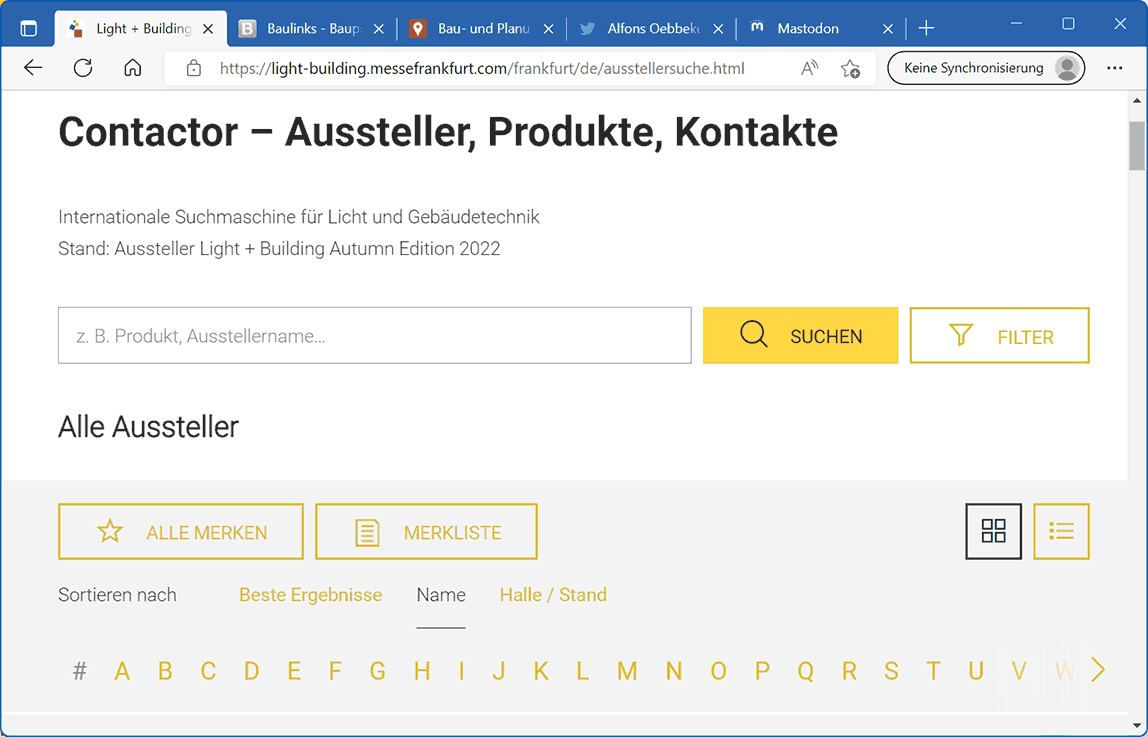1148x737 pixels.
Task: Filter exhibitors by letter B
Action: 165,670
